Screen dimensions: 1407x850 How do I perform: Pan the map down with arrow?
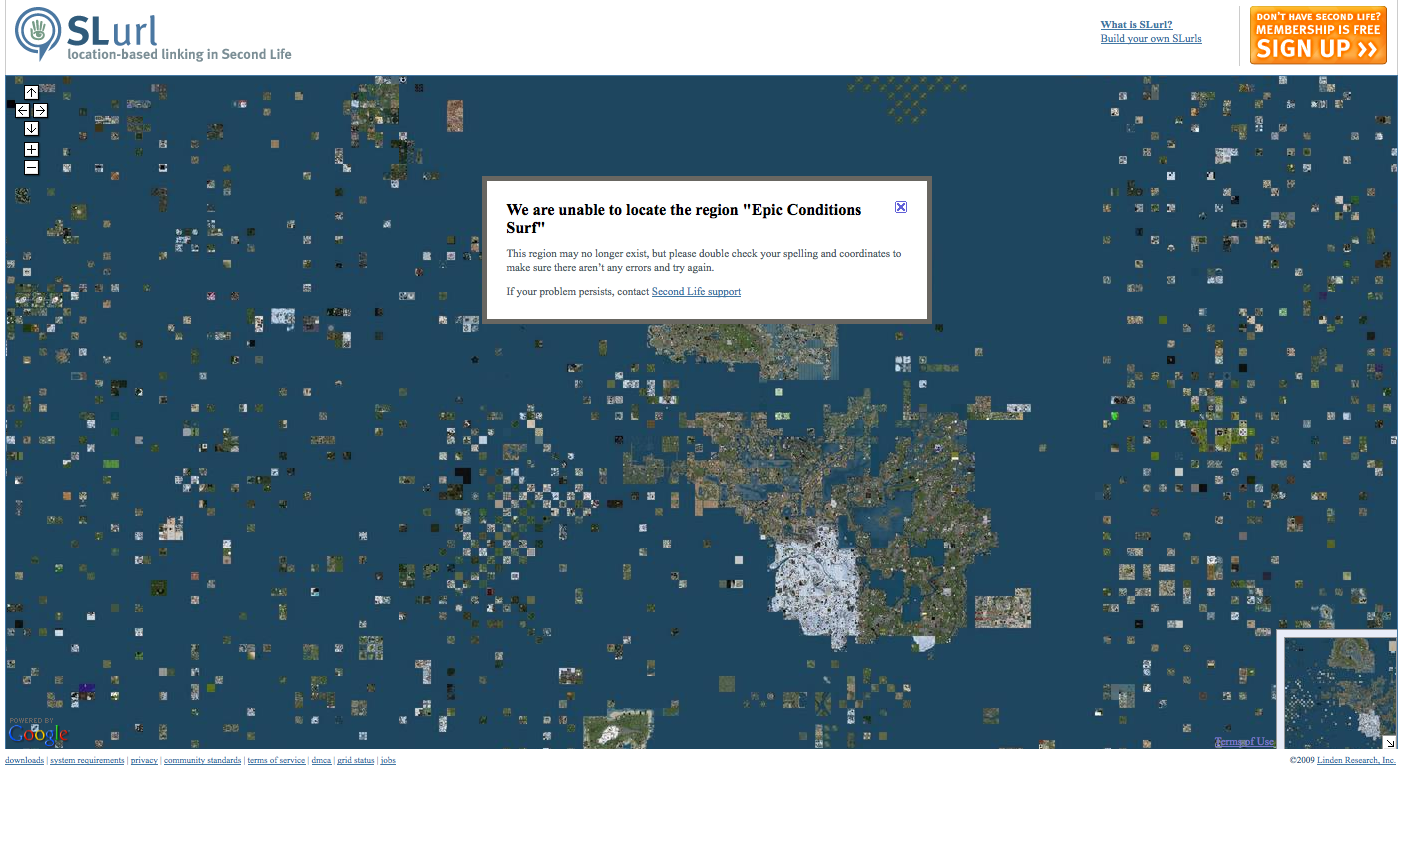pyautogui.click(x=31, y=129)
